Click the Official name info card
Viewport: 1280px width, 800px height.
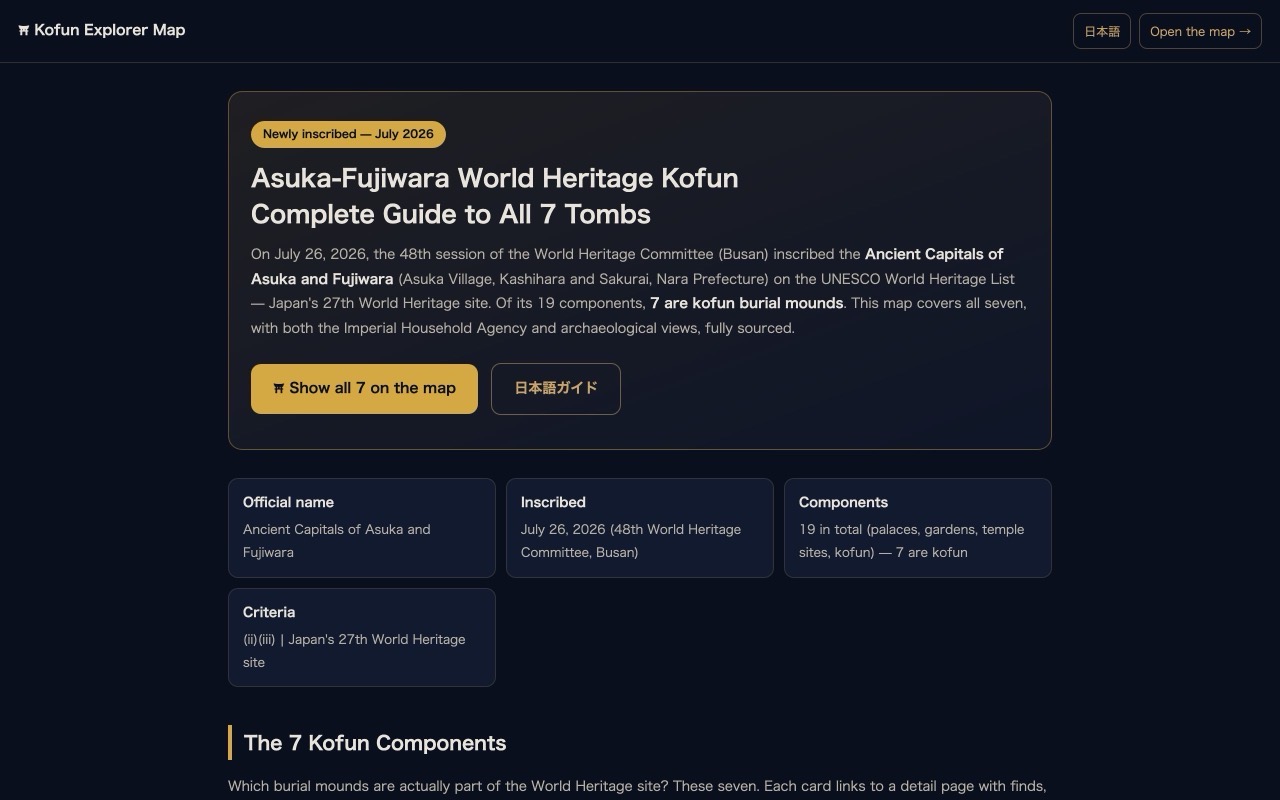pyautogui.click(x=362, y=528)
